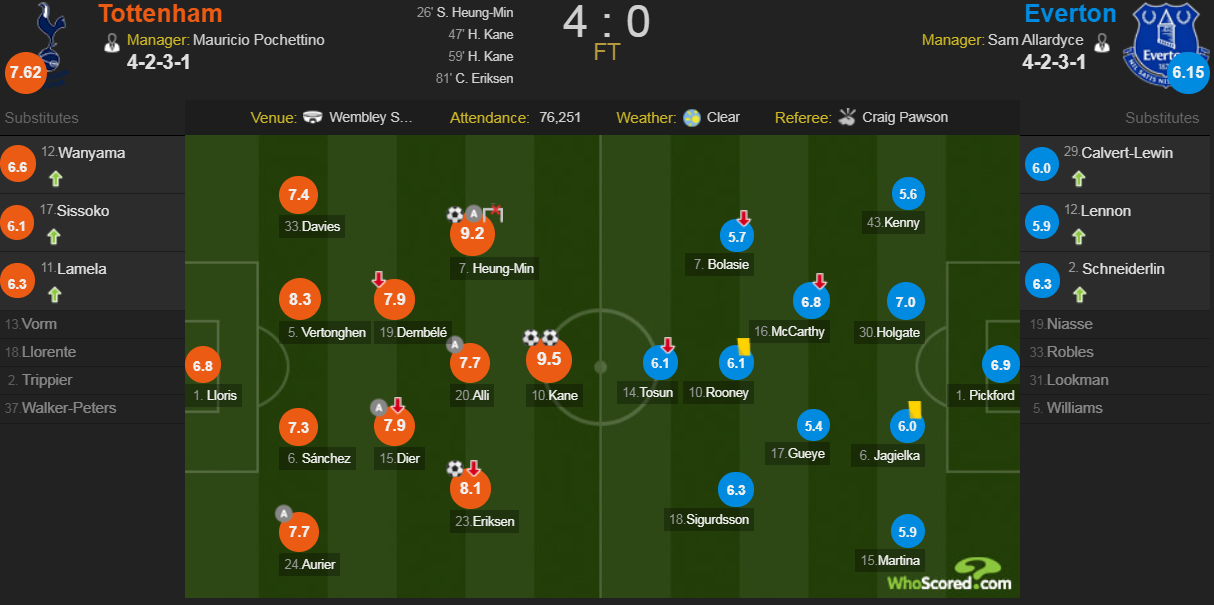The width and height of the screenshot is (1214, 605).
Task: Click Pickford's 6.9 rating circle
Action: 1000,365
